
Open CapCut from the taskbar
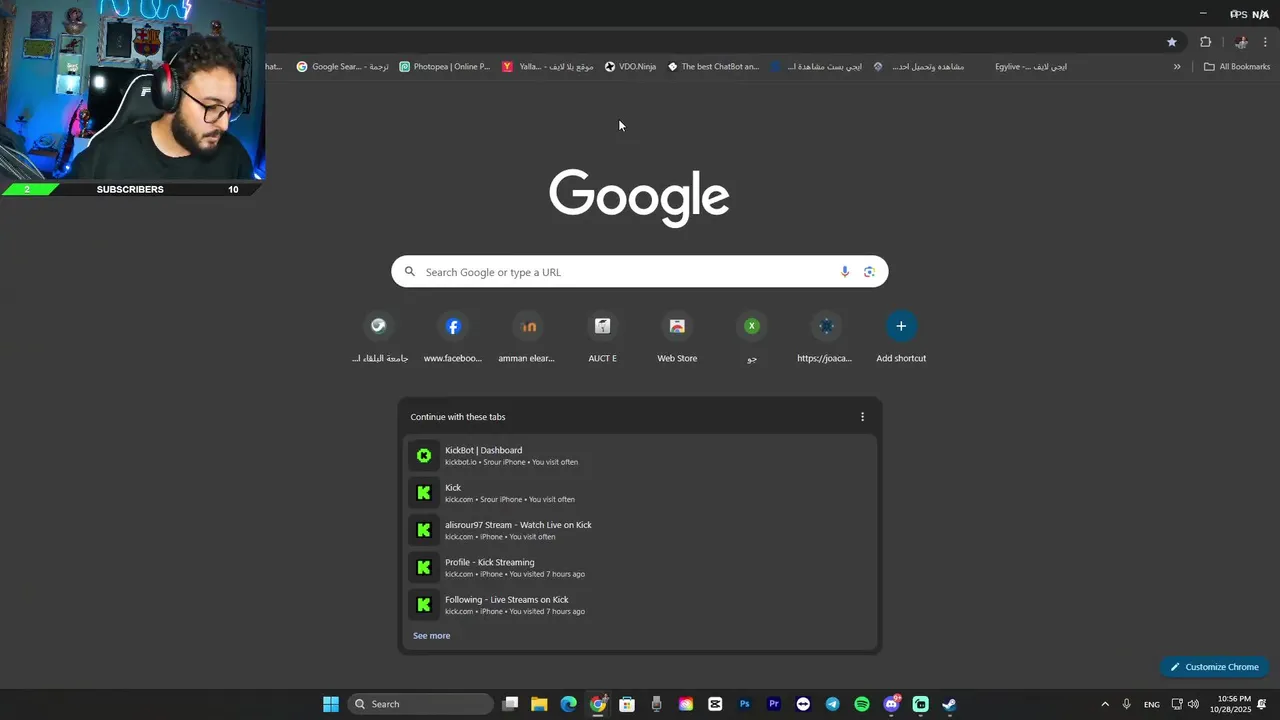click(x=715, y=704)
